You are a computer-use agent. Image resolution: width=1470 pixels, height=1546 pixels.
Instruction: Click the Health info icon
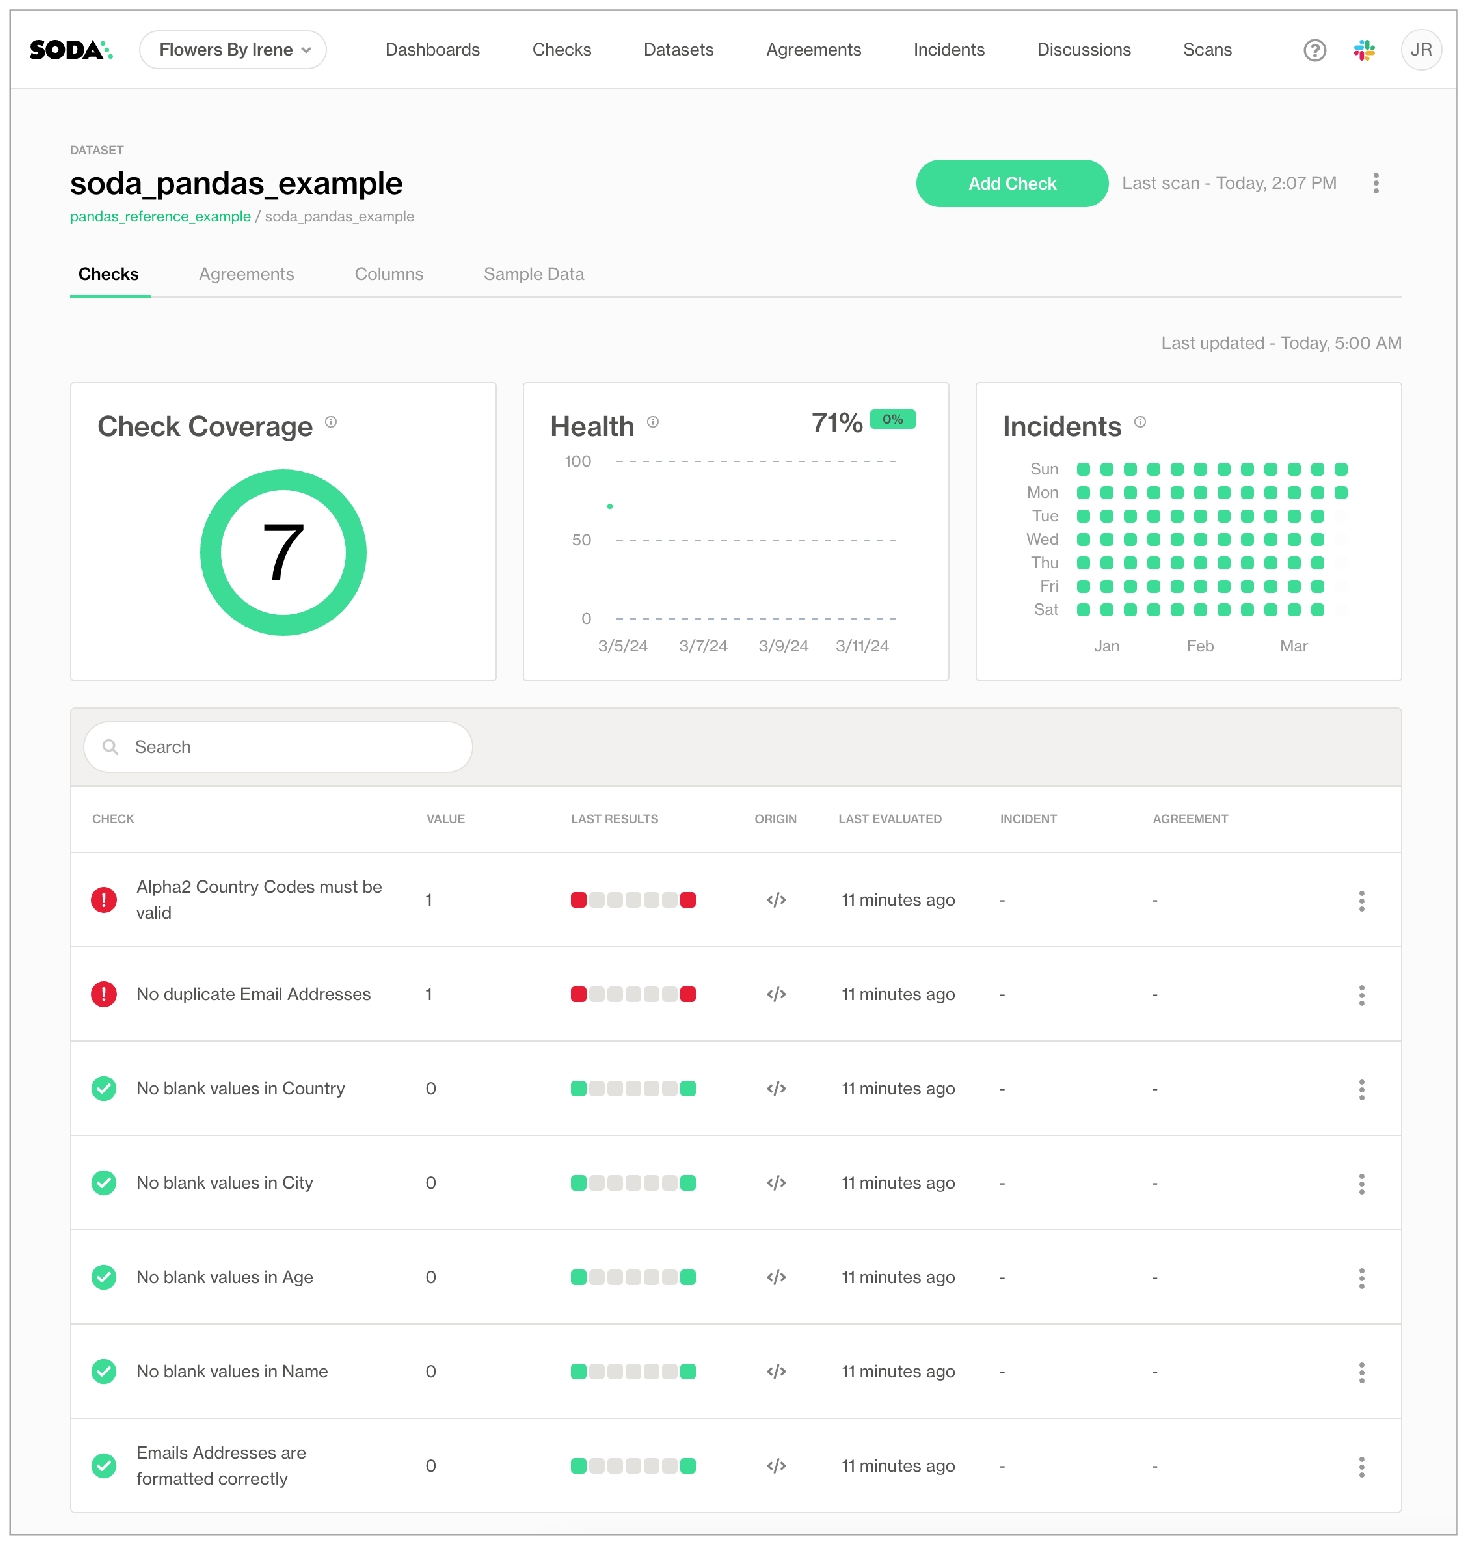pyautogui.click(x=653, y=423)
